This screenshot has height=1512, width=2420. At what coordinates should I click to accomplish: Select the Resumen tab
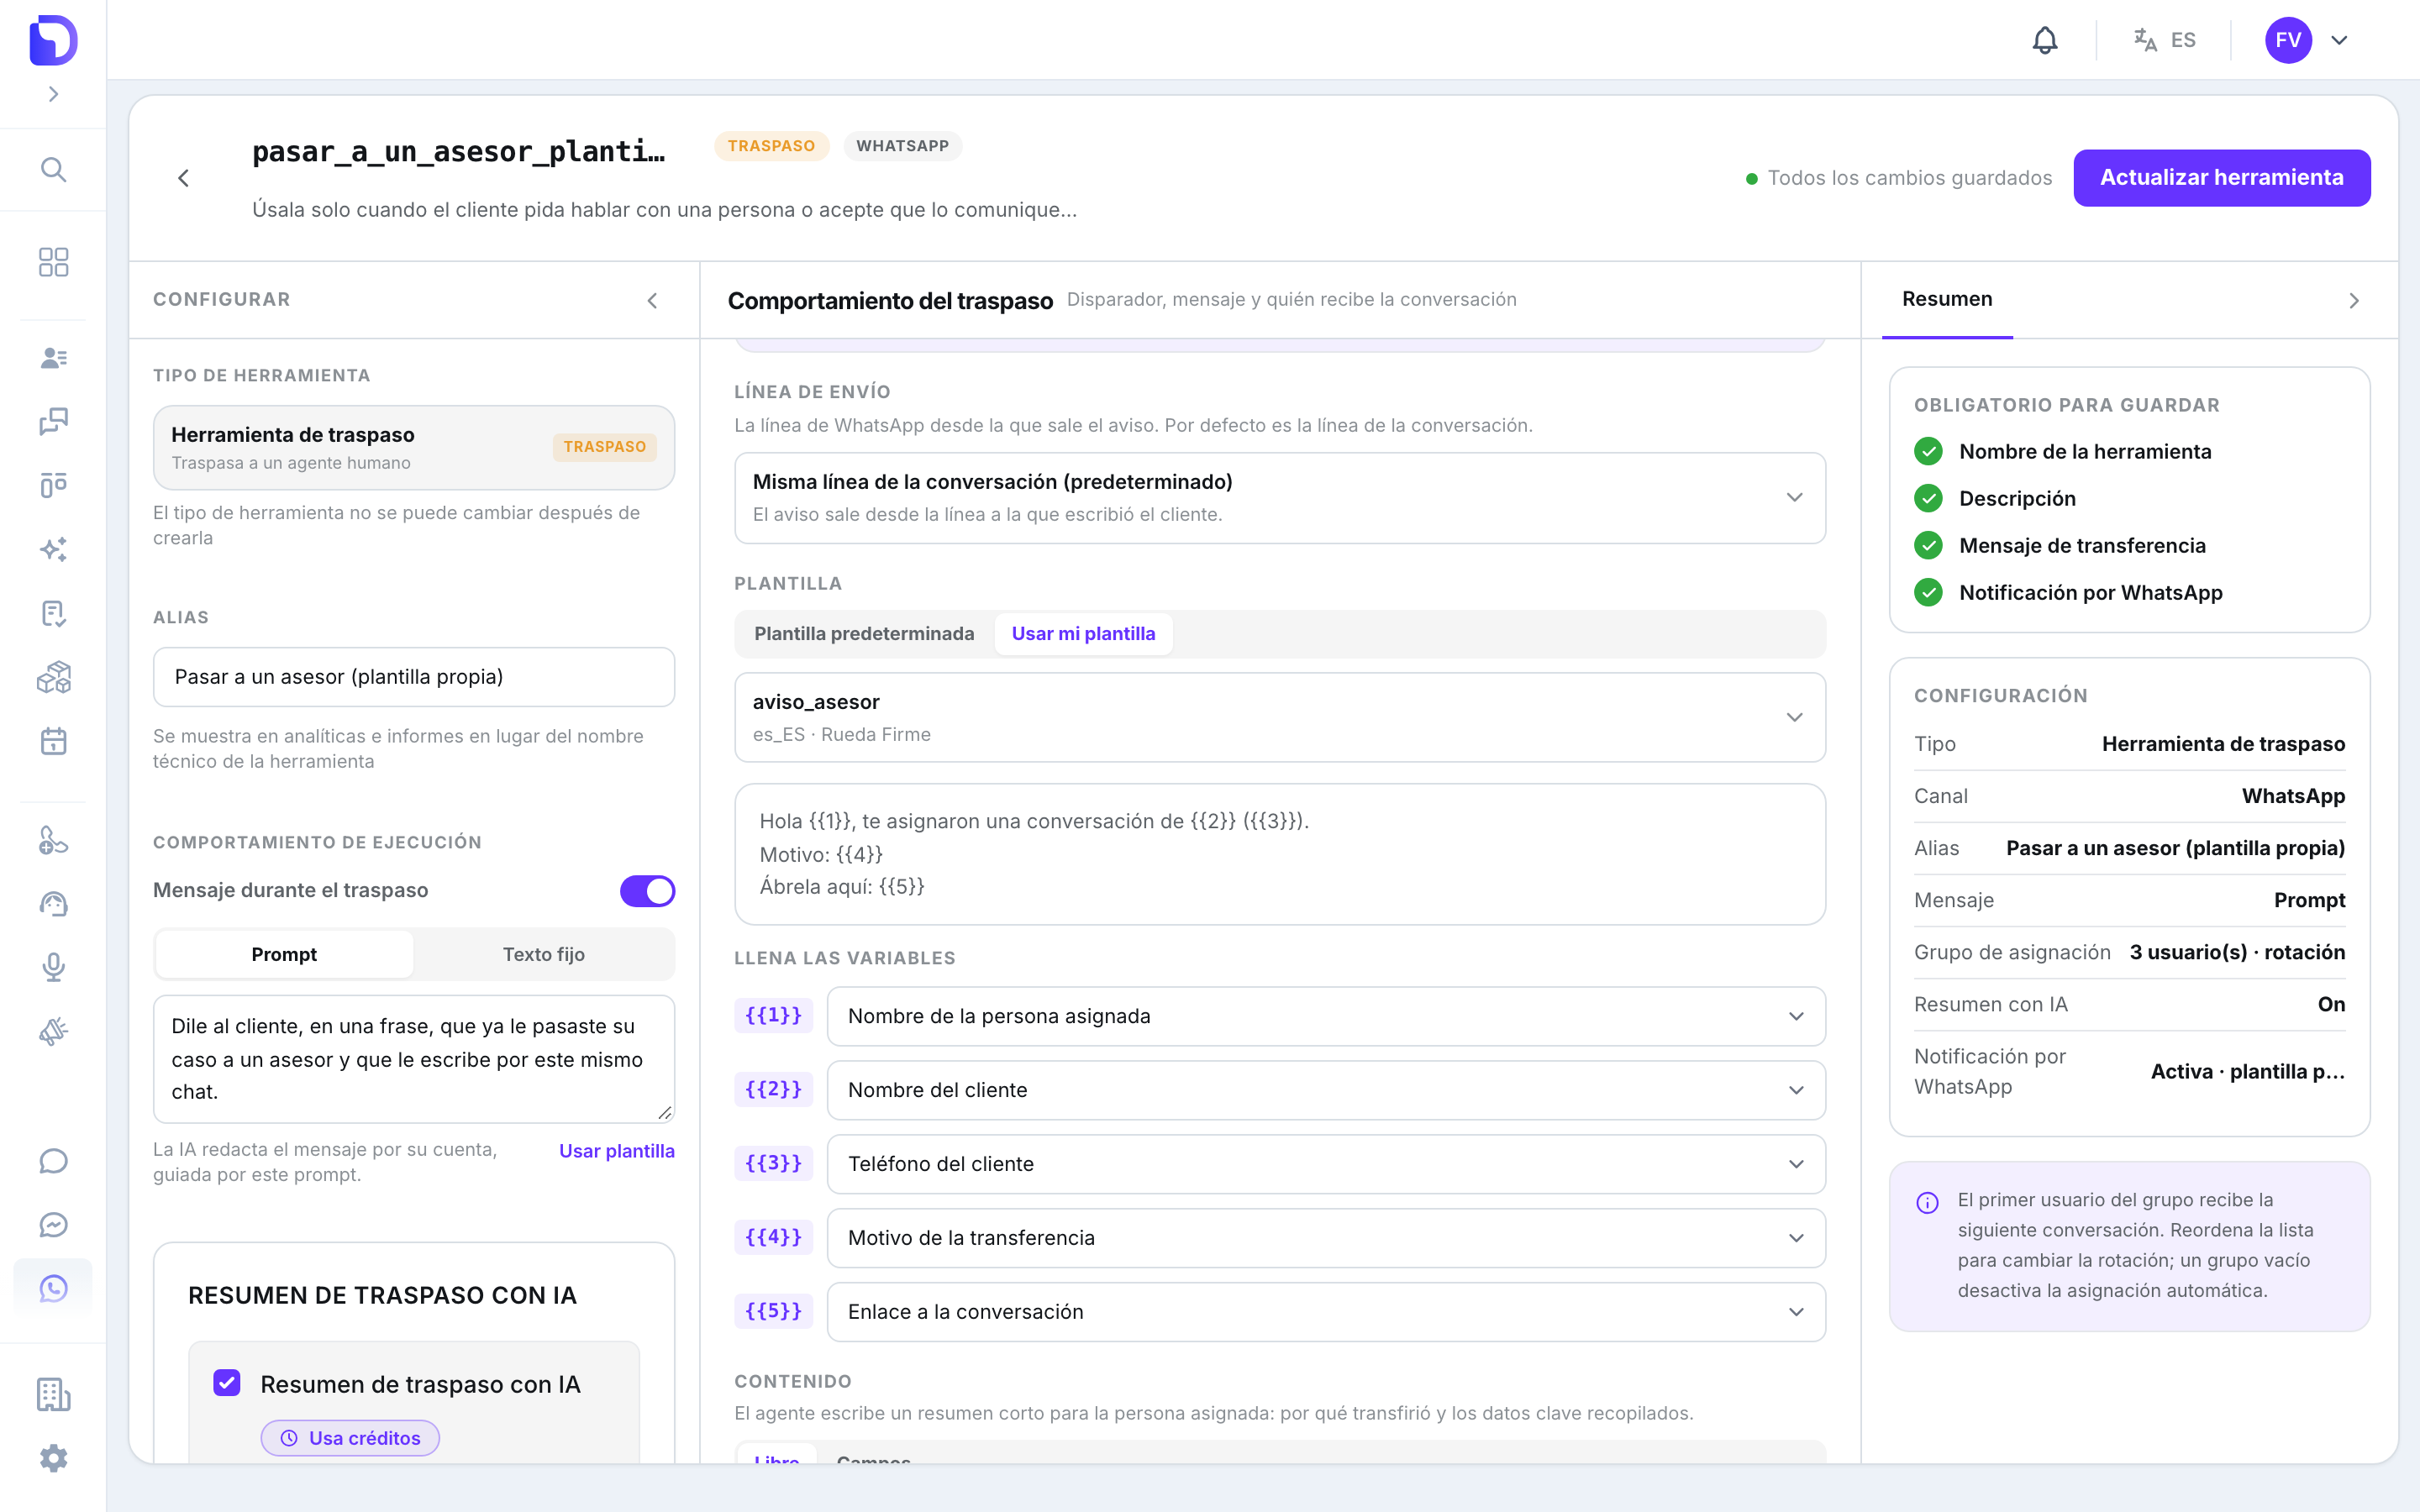[x=1946, y=299]
